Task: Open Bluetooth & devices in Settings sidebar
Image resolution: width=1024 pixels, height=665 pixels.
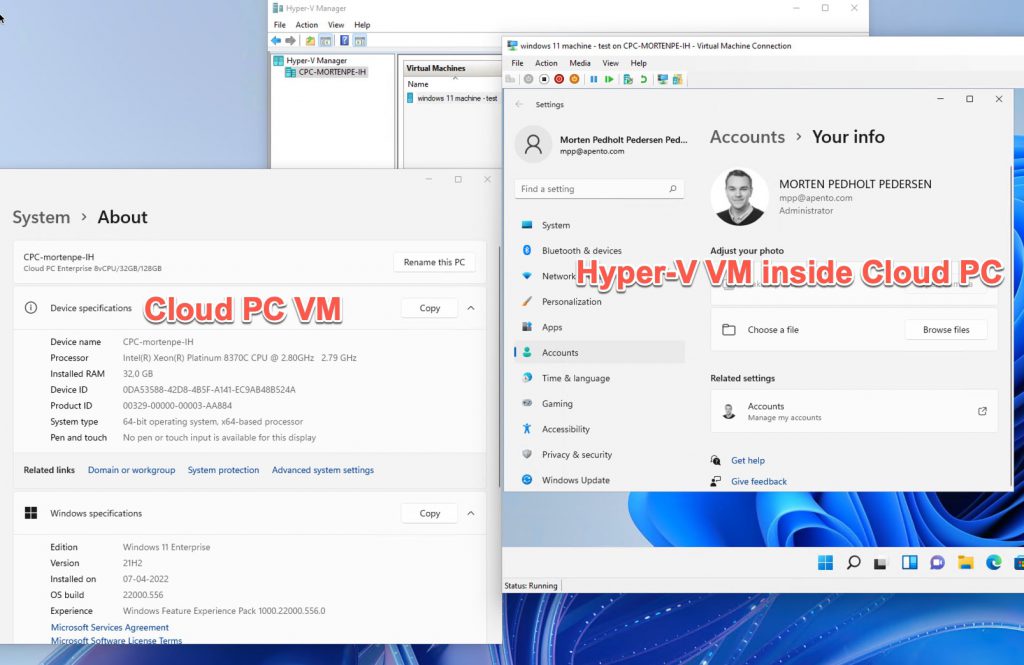Action: (x=599, y=251)
